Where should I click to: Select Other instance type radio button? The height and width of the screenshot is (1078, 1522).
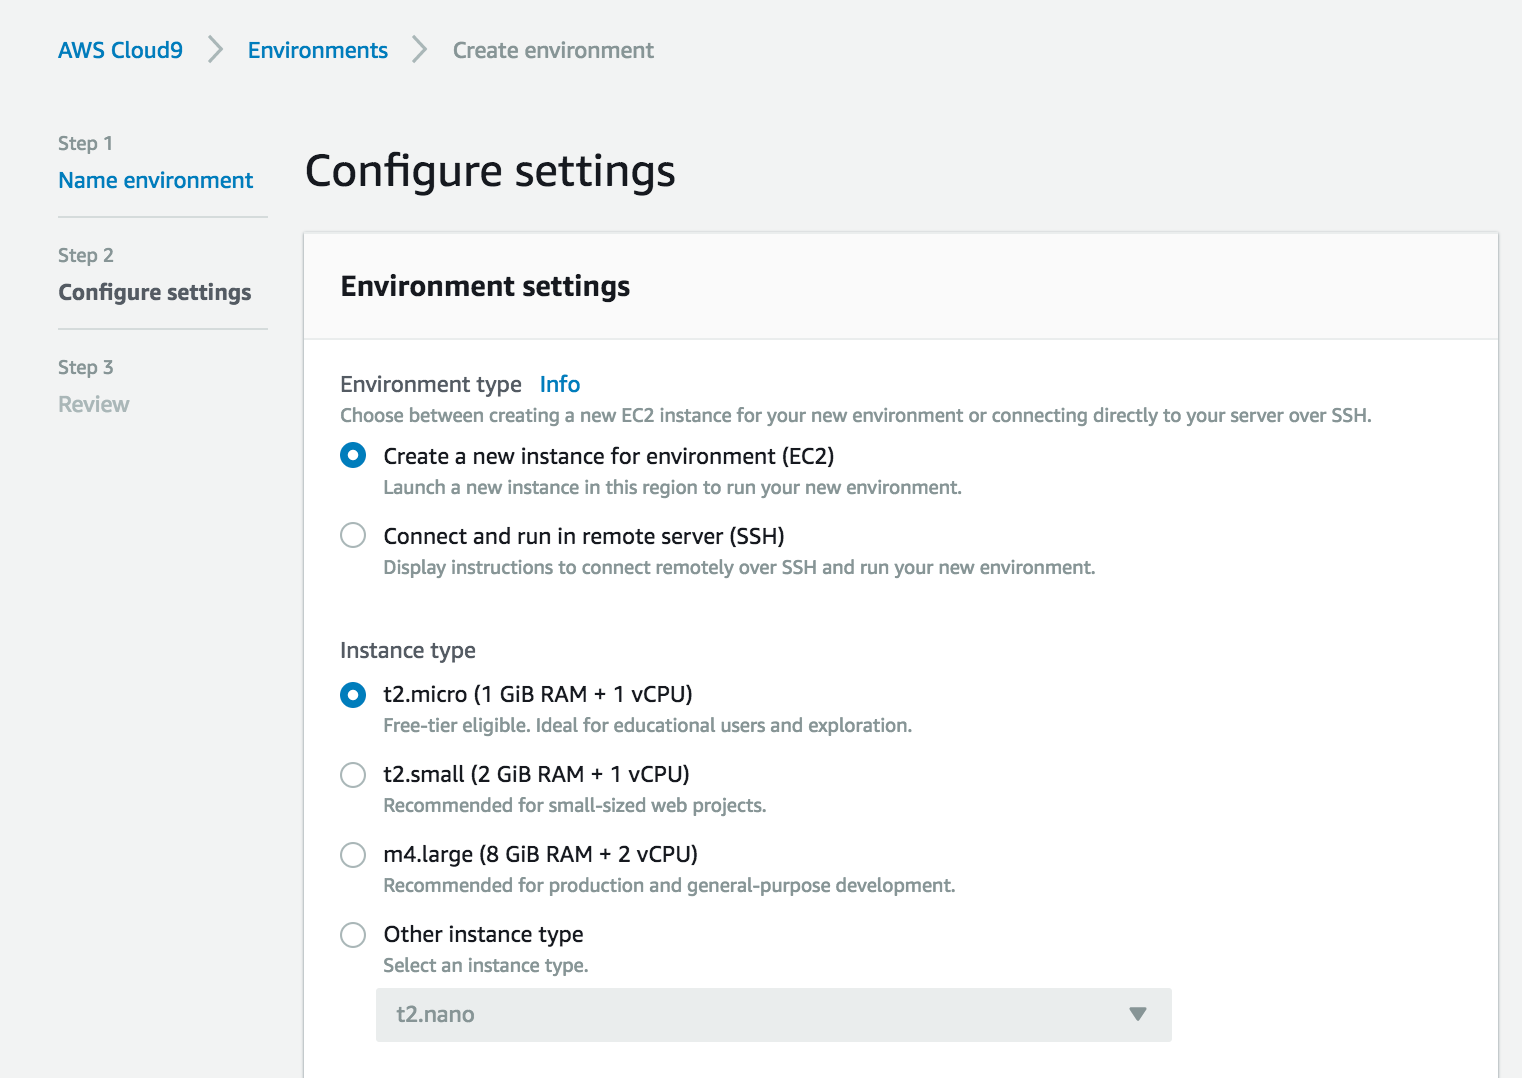[x=353, y=934]
